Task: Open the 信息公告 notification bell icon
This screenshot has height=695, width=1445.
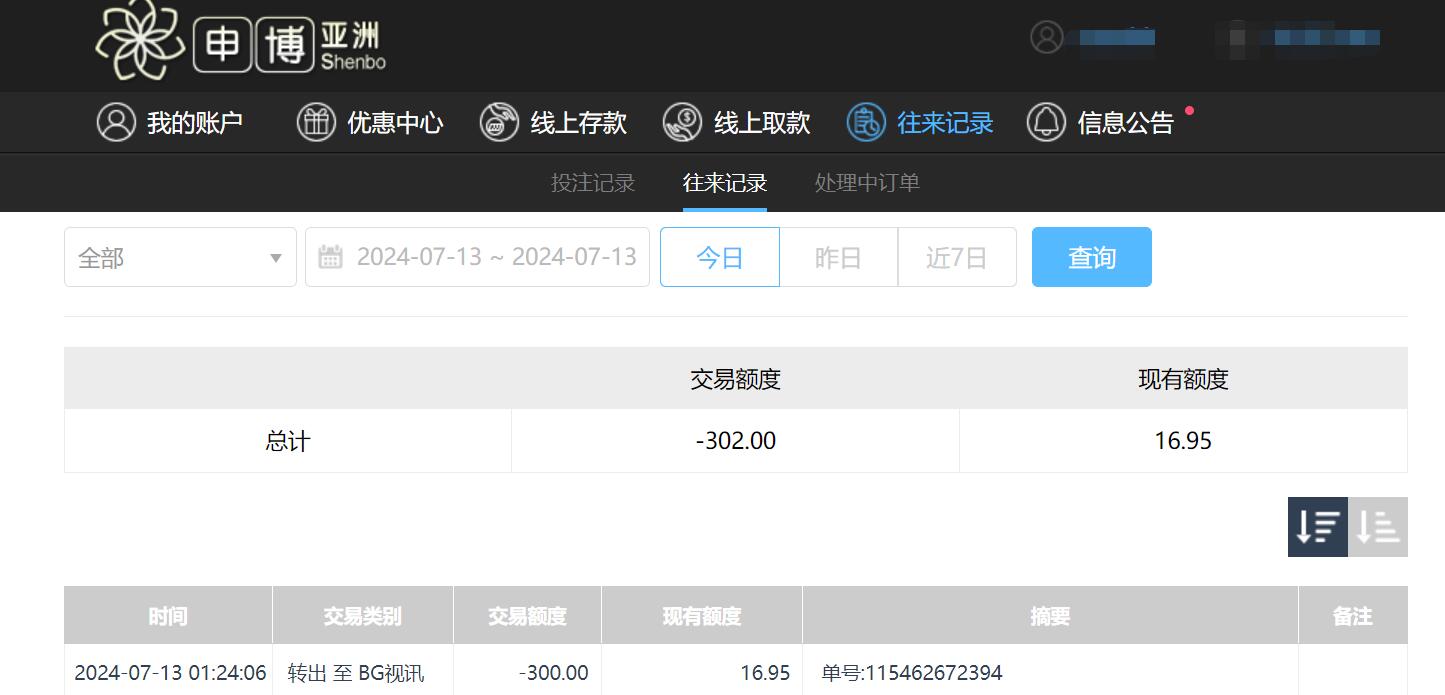Action: (1046, 122)
